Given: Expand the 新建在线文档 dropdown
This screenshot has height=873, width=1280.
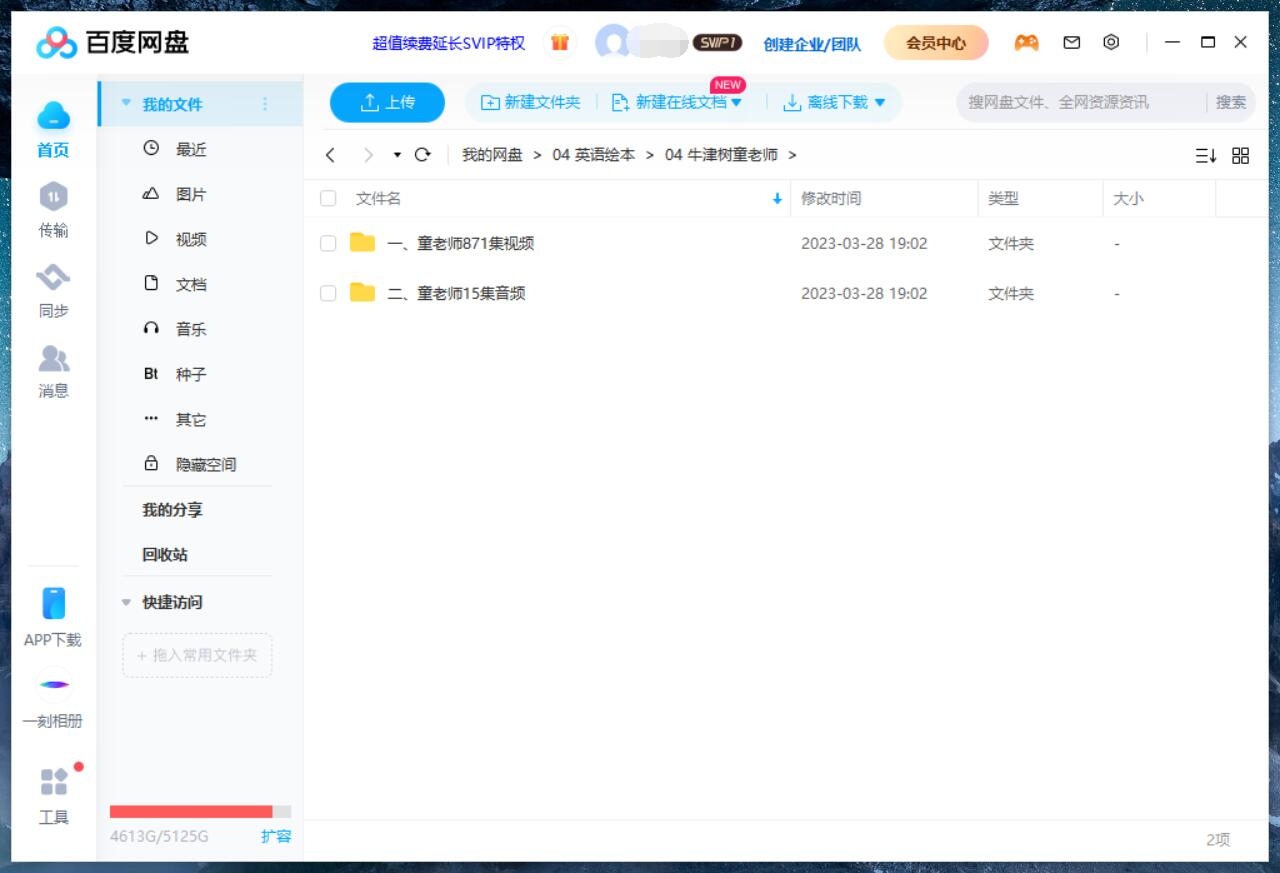Looking at the screenshot, I should click(737, 102).
